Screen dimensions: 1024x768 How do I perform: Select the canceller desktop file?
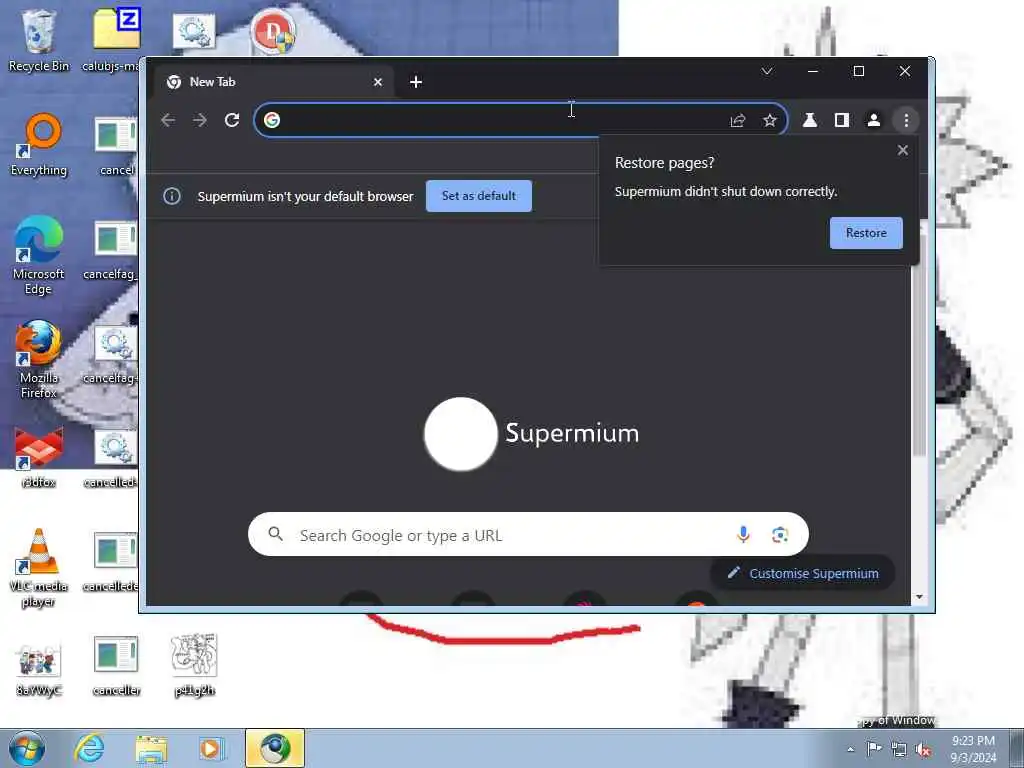(116, 665)
